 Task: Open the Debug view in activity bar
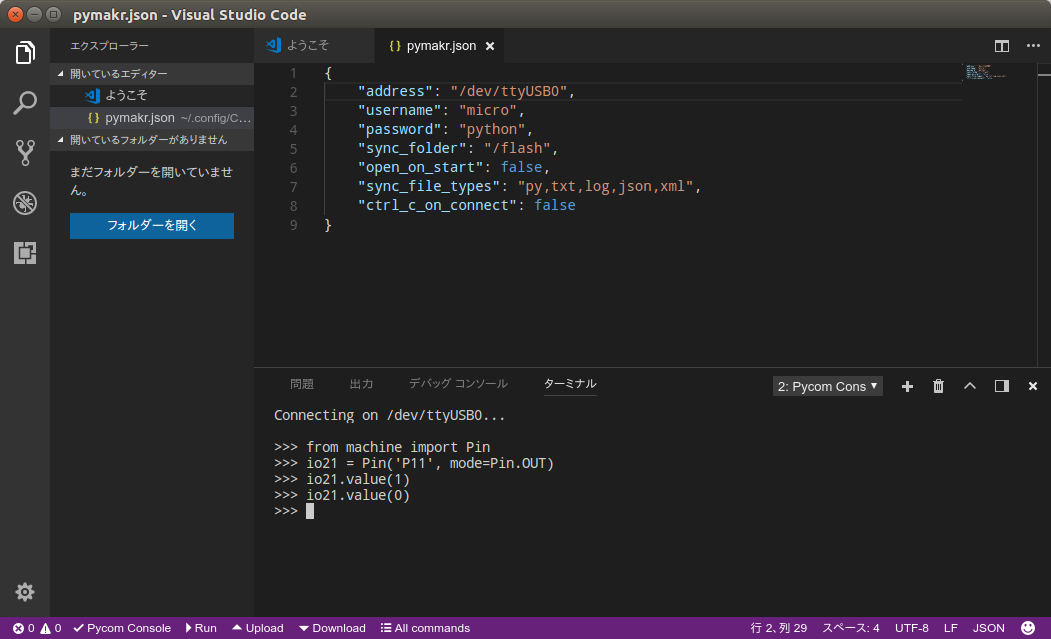tap(25, 203)
